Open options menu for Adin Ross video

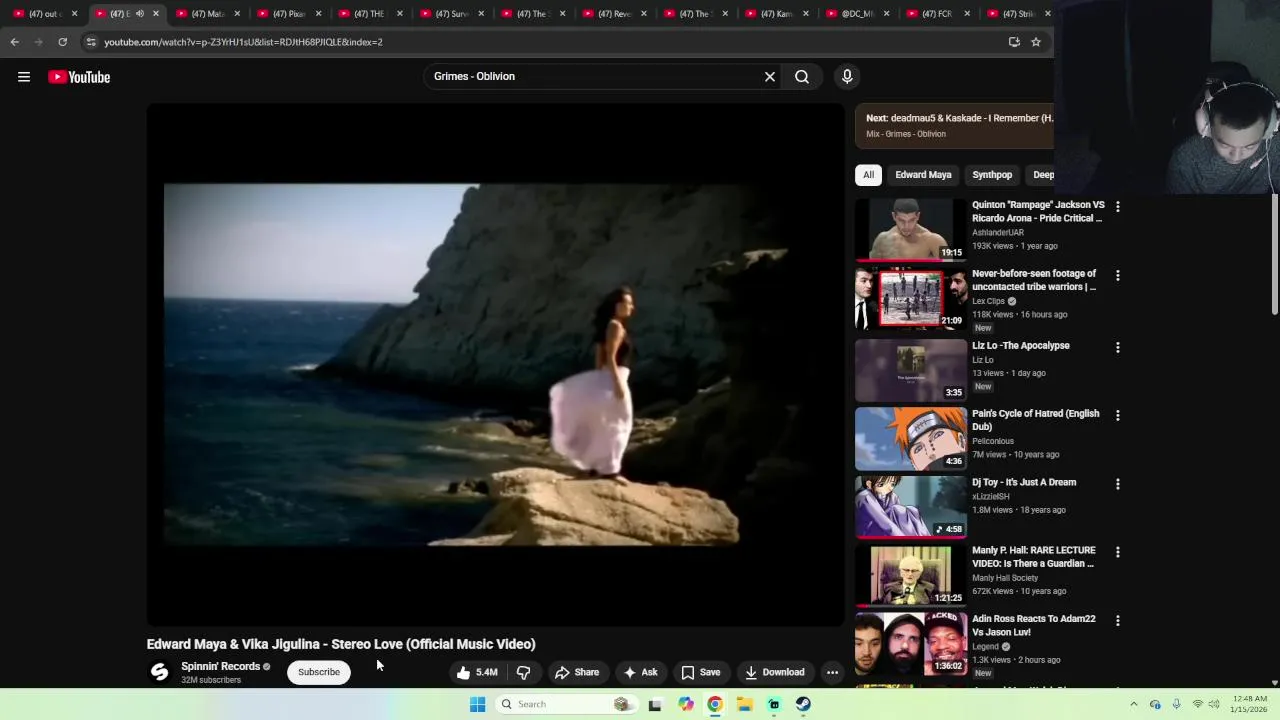(x=1118, y=620)
